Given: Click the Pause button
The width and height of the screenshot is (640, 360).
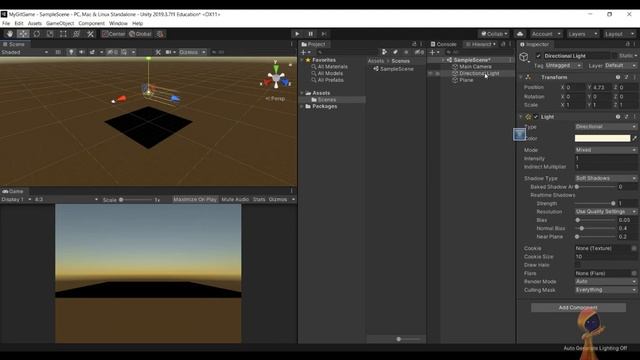Looking at the screenshot, I should coord(311,34).
